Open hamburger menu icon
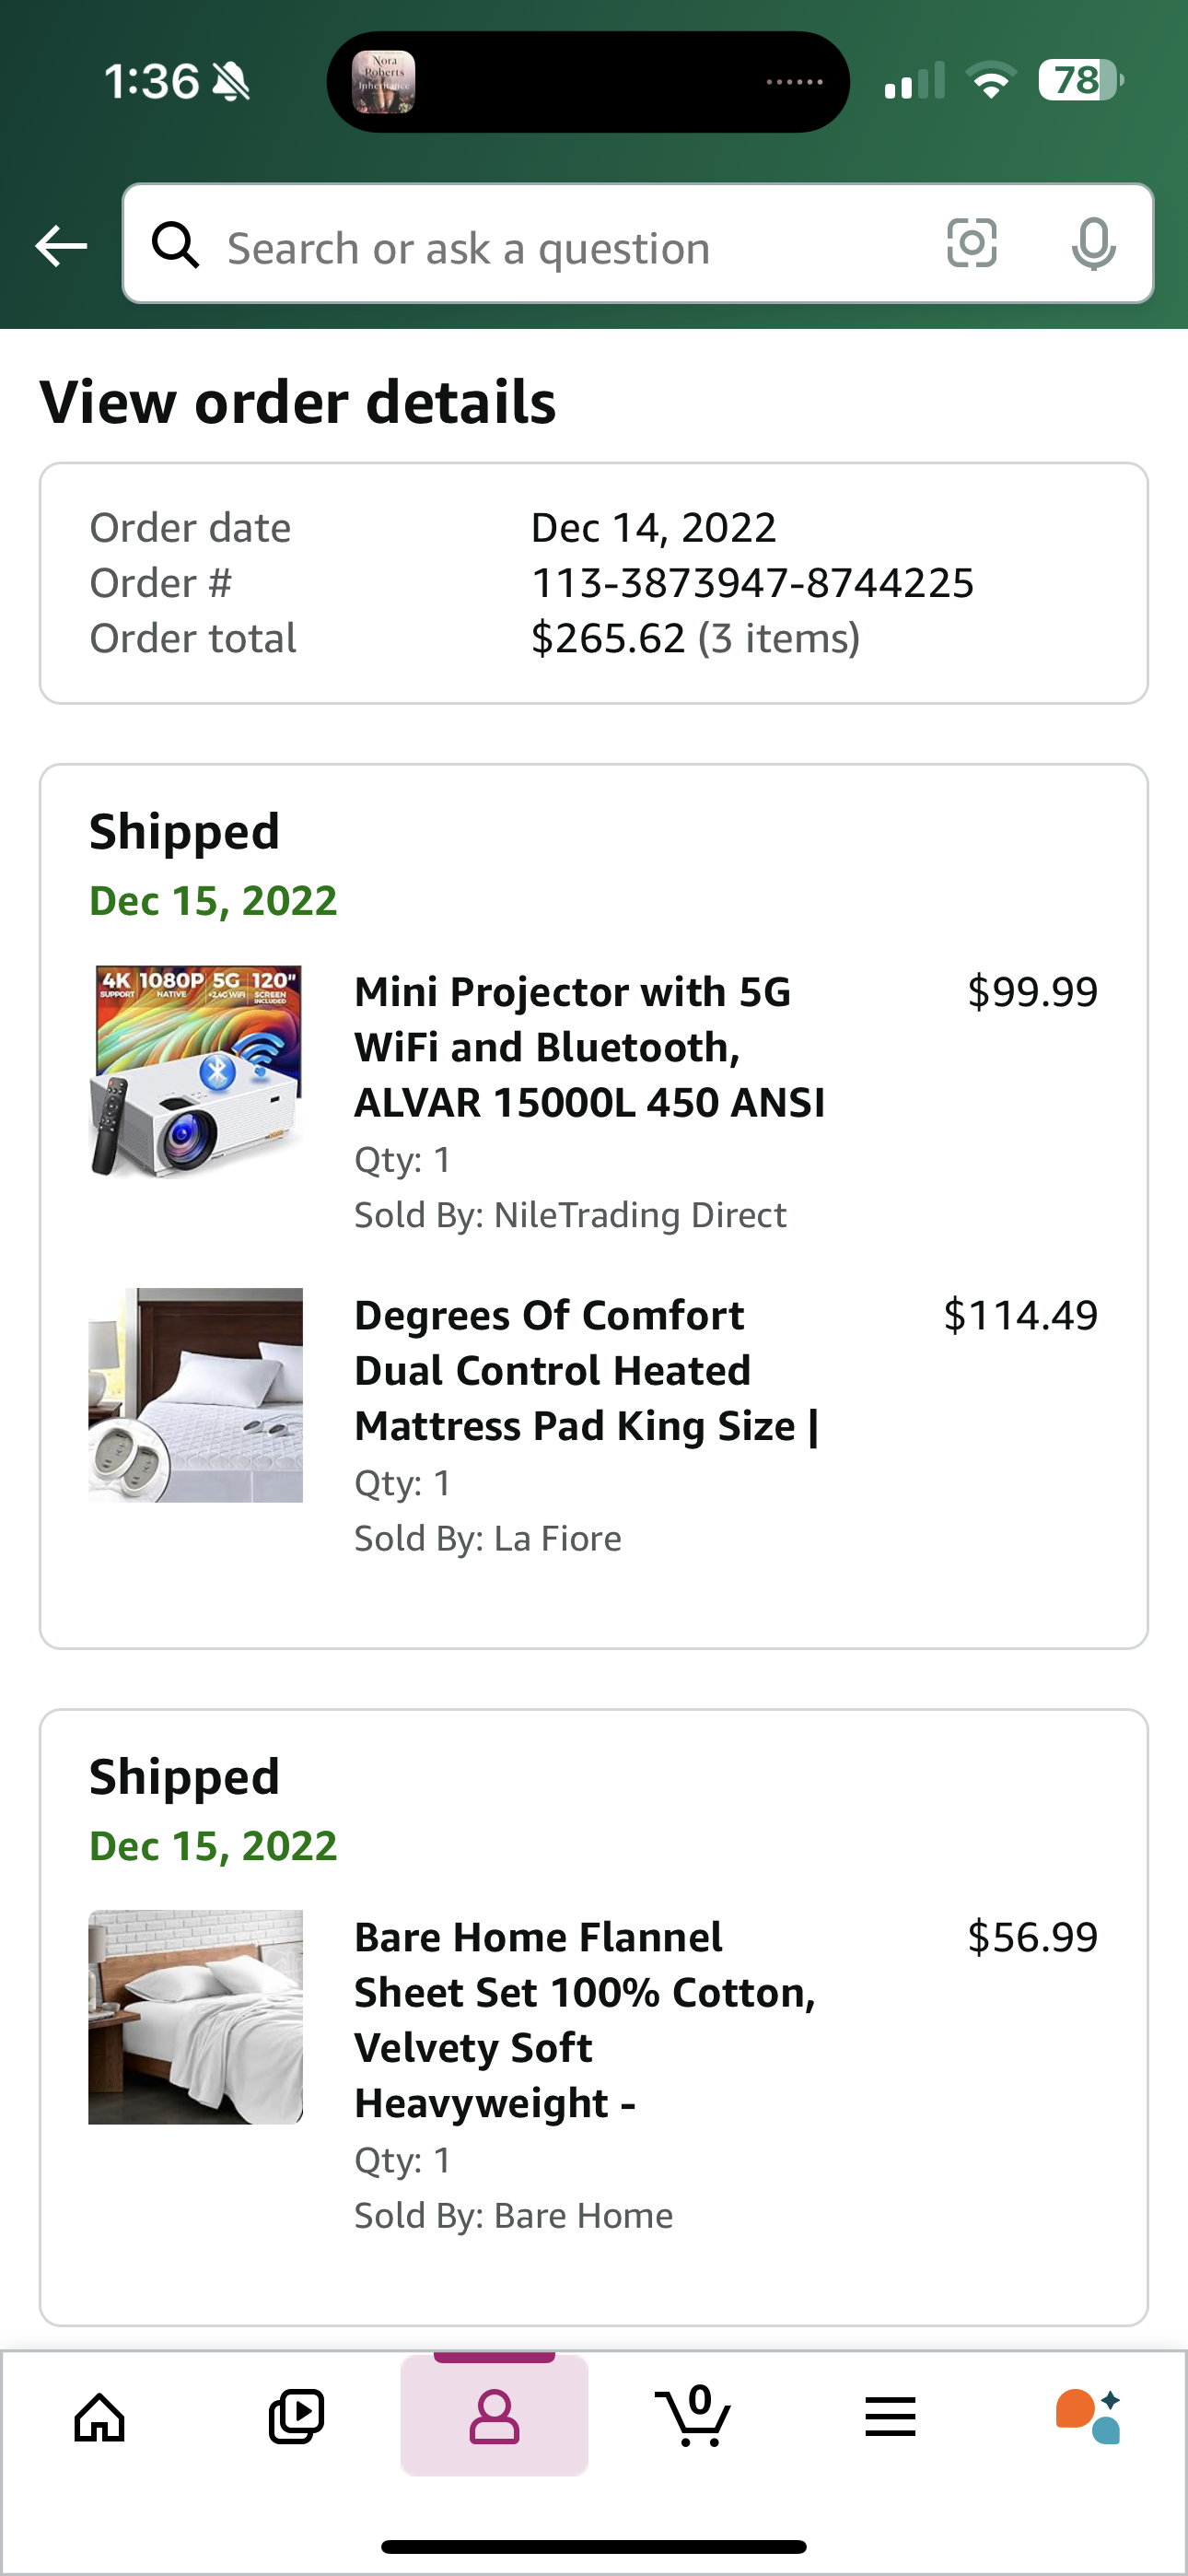1188x2576 pixels. tap(890, 2417)
